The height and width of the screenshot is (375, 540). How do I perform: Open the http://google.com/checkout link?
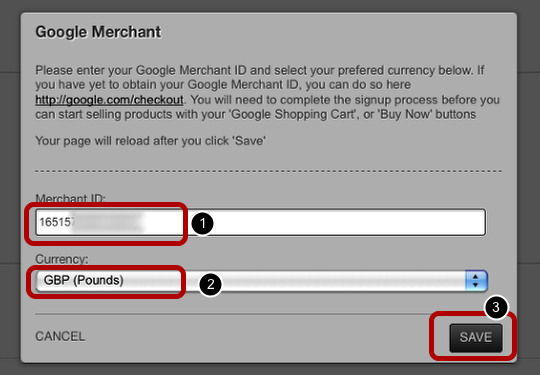pyautogui.click(x=109, y=100)
